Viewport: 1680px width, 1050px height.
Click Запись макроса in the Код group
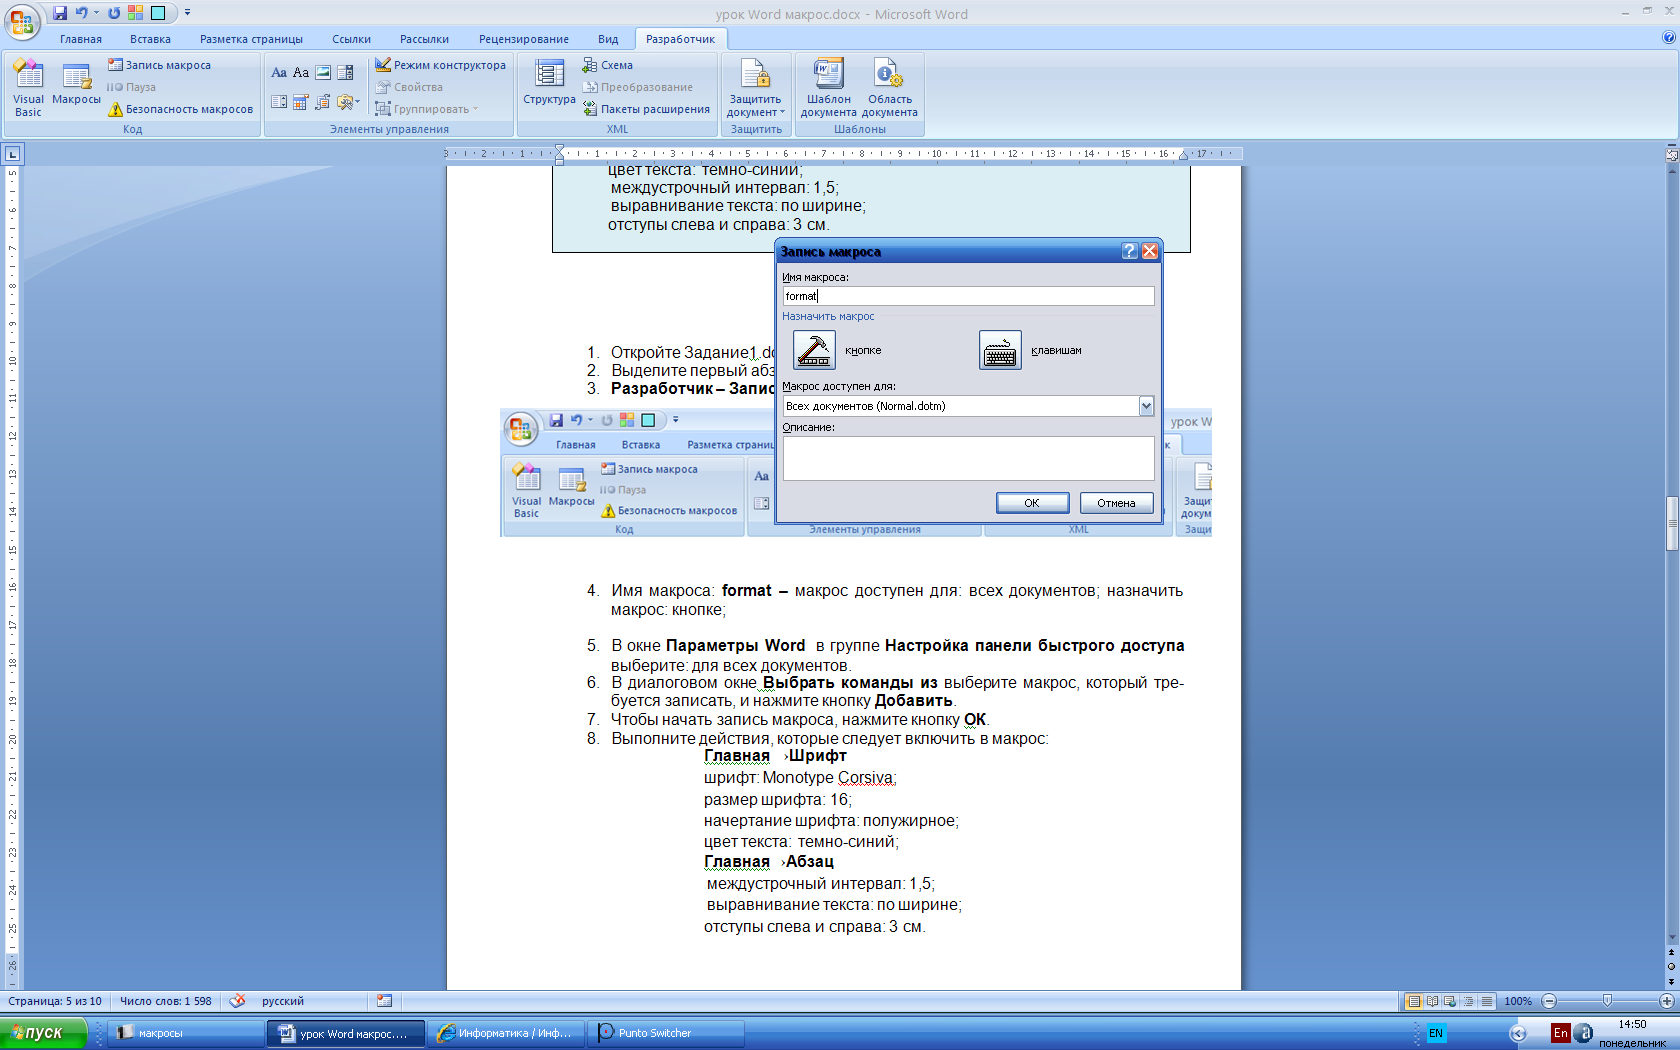pyautogui.click(x=159, y=65)
